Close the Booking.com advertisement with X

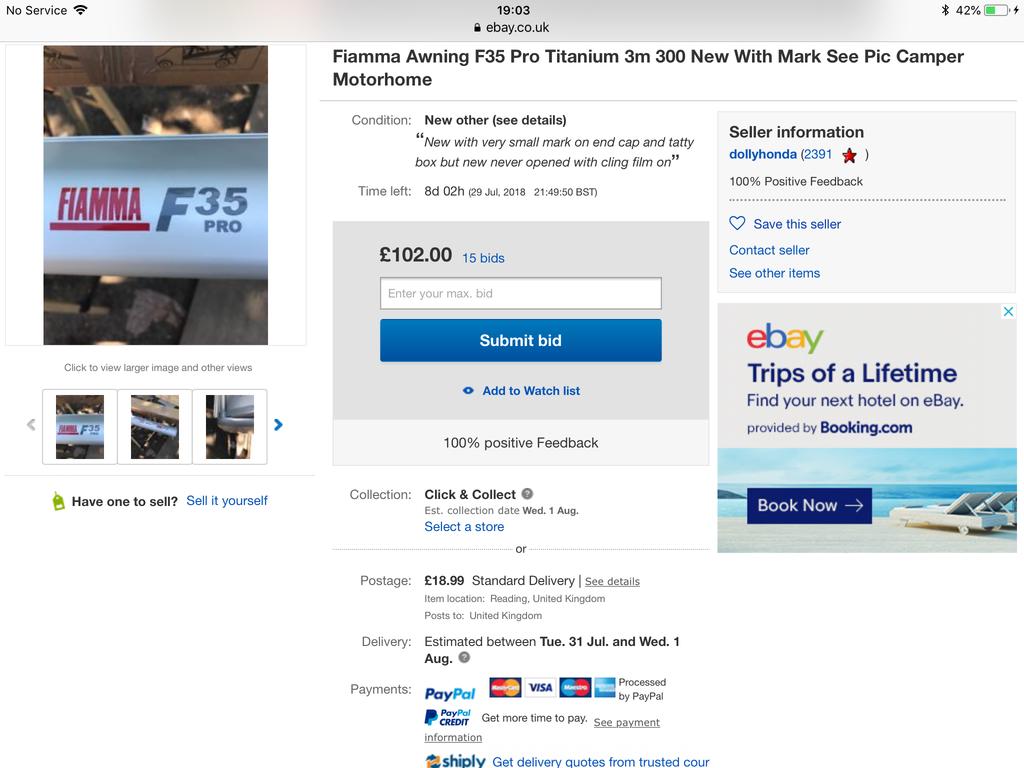pyautogui.click(x=1008, y=312)
